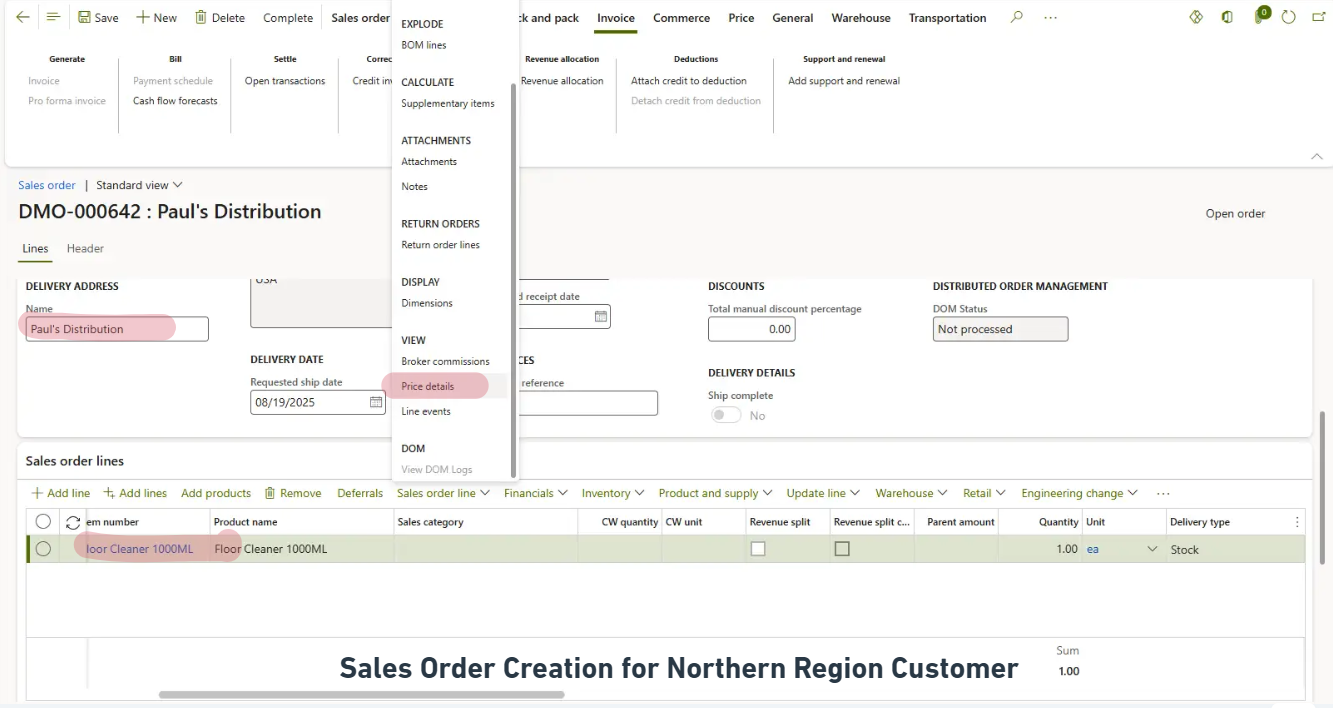Click the horizontal scrollbar under the grid

point(361,694)
